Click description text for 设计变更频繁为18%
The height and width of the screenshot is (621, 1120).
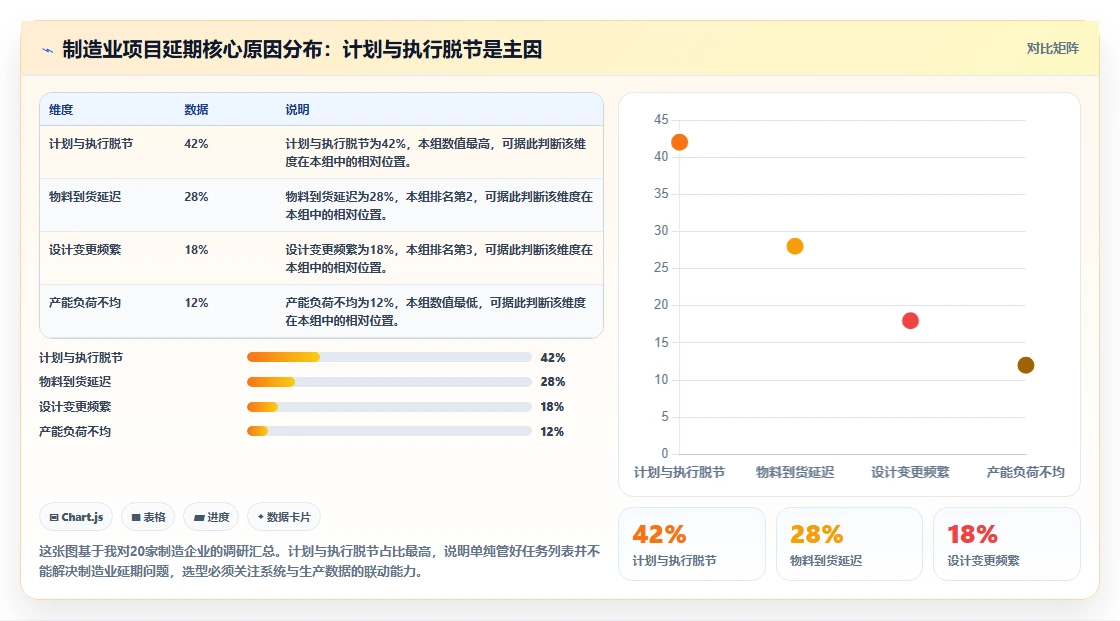click(x=439, y=258)
